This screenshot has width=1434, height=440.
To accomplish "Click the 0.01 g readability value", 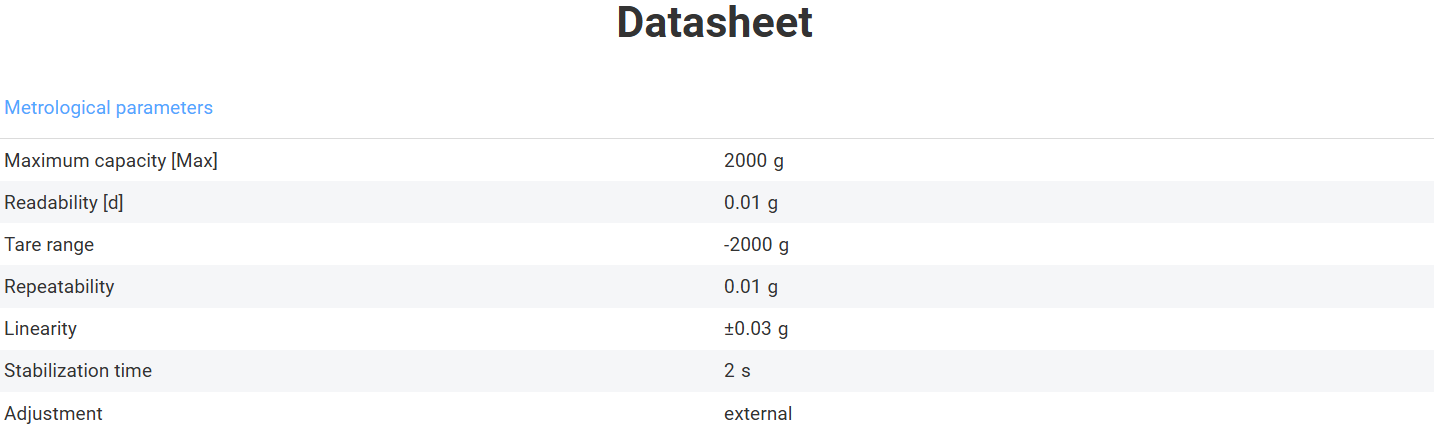I will pyautogui.click(x=750, y=203).
